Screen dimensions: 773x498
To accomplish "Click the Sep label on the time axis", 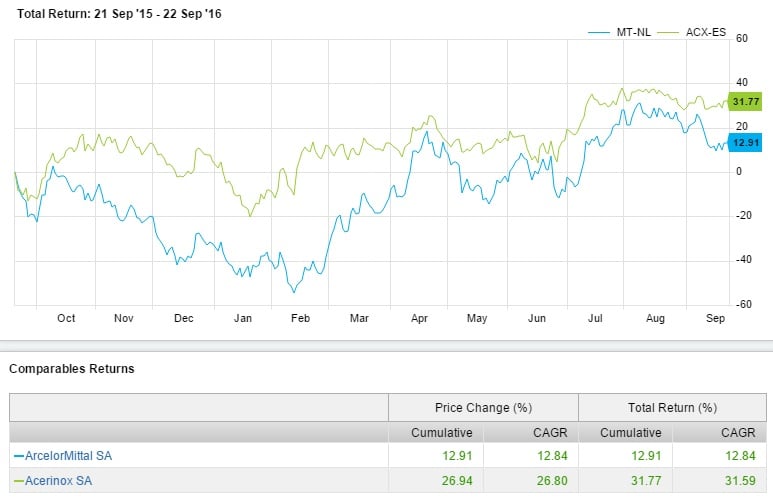I will click(x=715, y=318).
